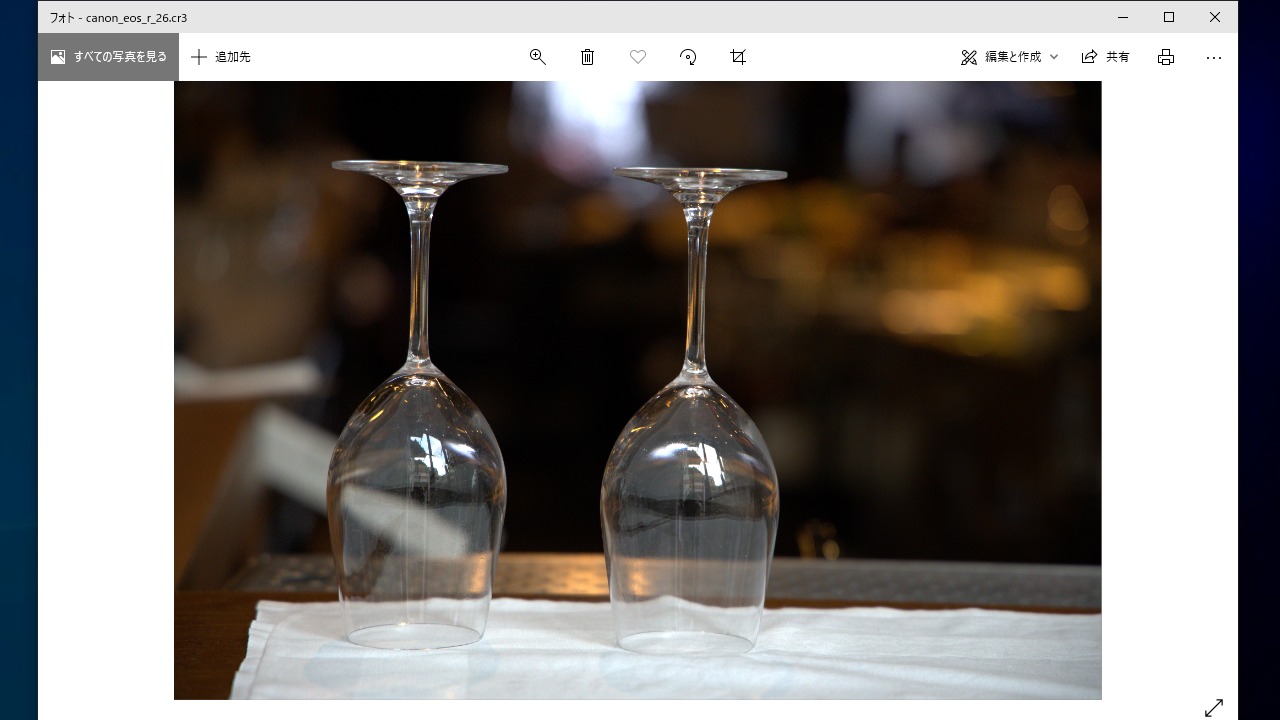Open the 'すべての写真を見る' all photos view
This screenshot has height=720, width=1280.
(x=108, y=57)
